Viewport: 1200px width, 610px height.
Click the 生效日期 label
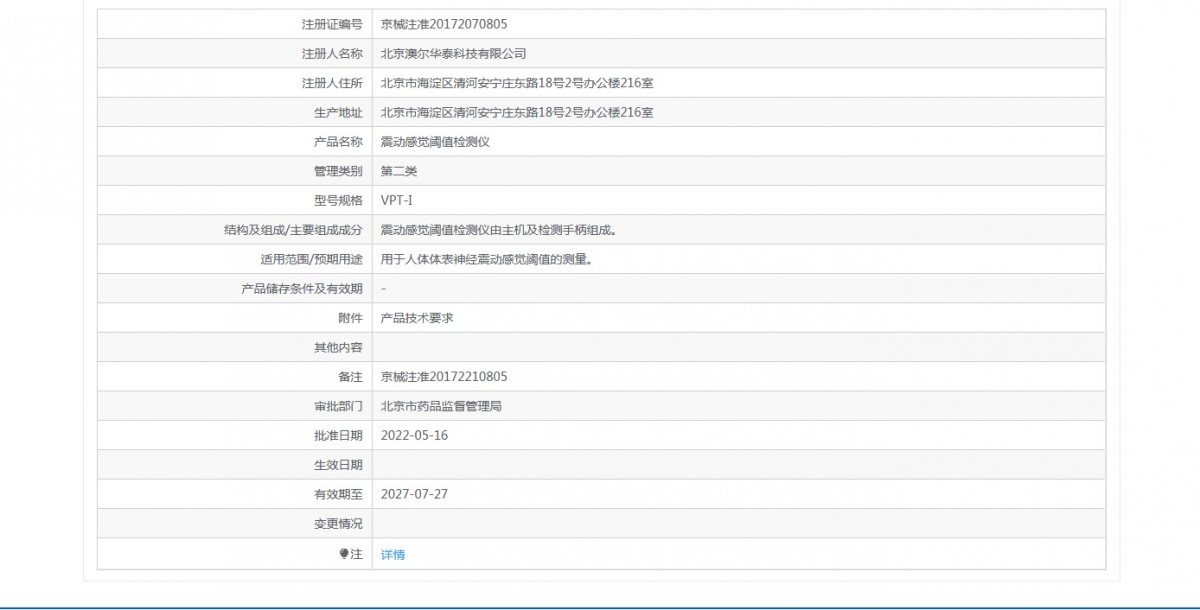tap(338, 465)
